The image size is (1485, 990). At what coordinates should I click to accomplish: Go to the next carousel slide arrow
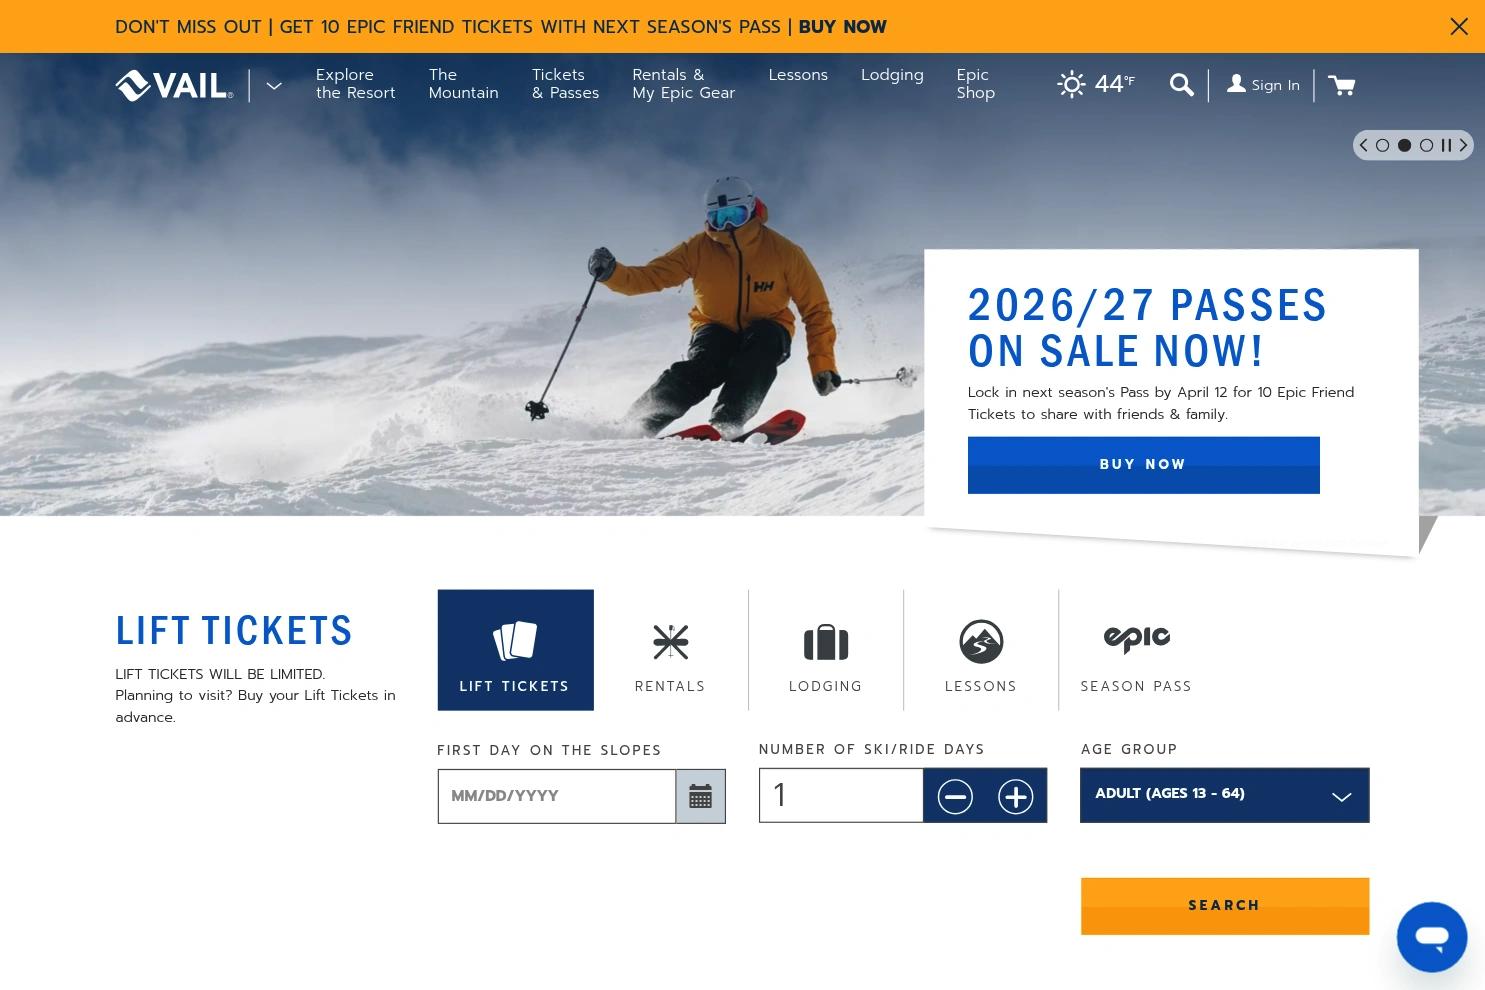click(1463, 145)
